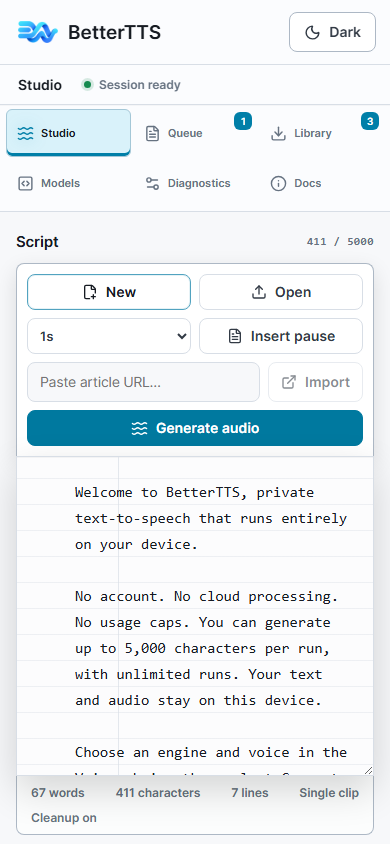Click Insert pause button
This screenshot has height=844, width=390.
281,336
